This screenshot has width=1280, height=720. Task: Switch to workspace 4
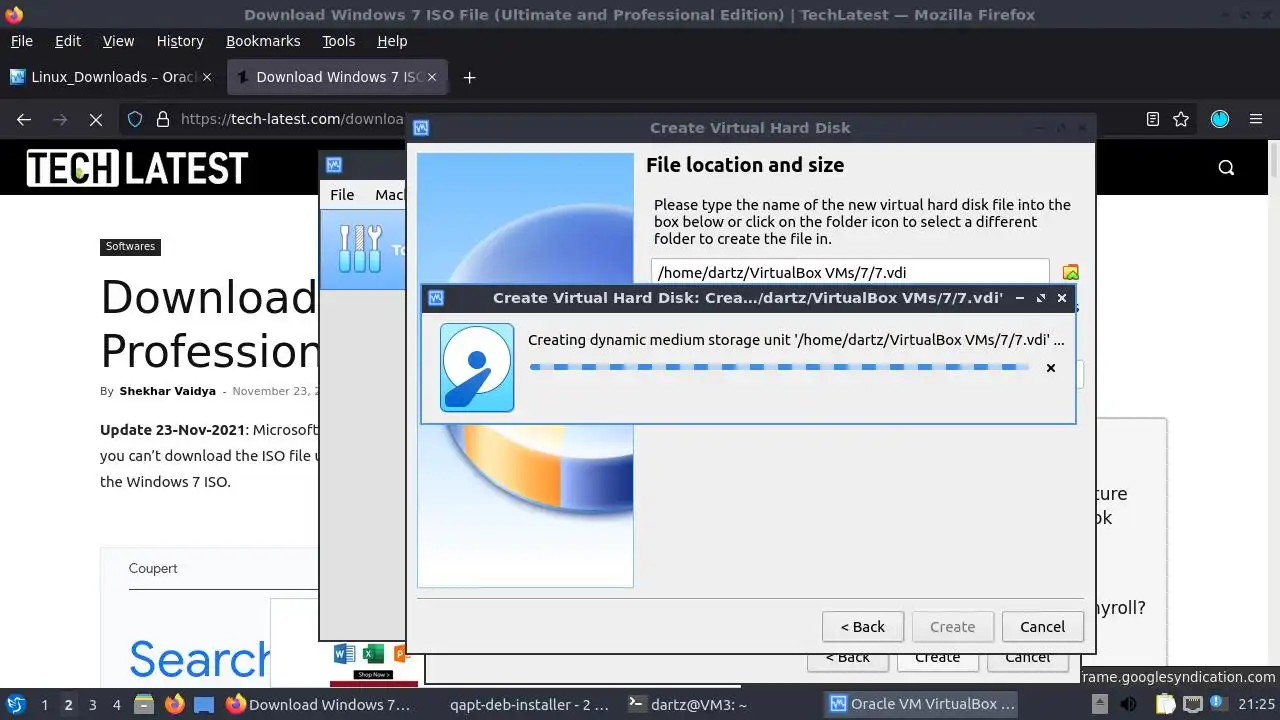point(116,705)
